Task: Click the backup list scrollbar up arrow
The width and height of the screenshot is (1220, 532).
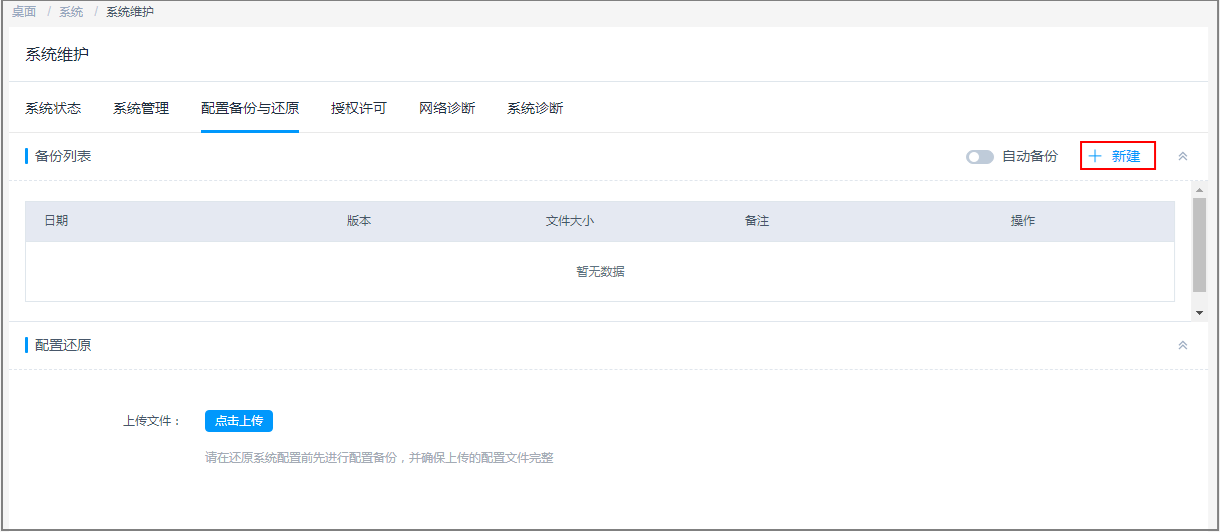Action: point(1200,189)
